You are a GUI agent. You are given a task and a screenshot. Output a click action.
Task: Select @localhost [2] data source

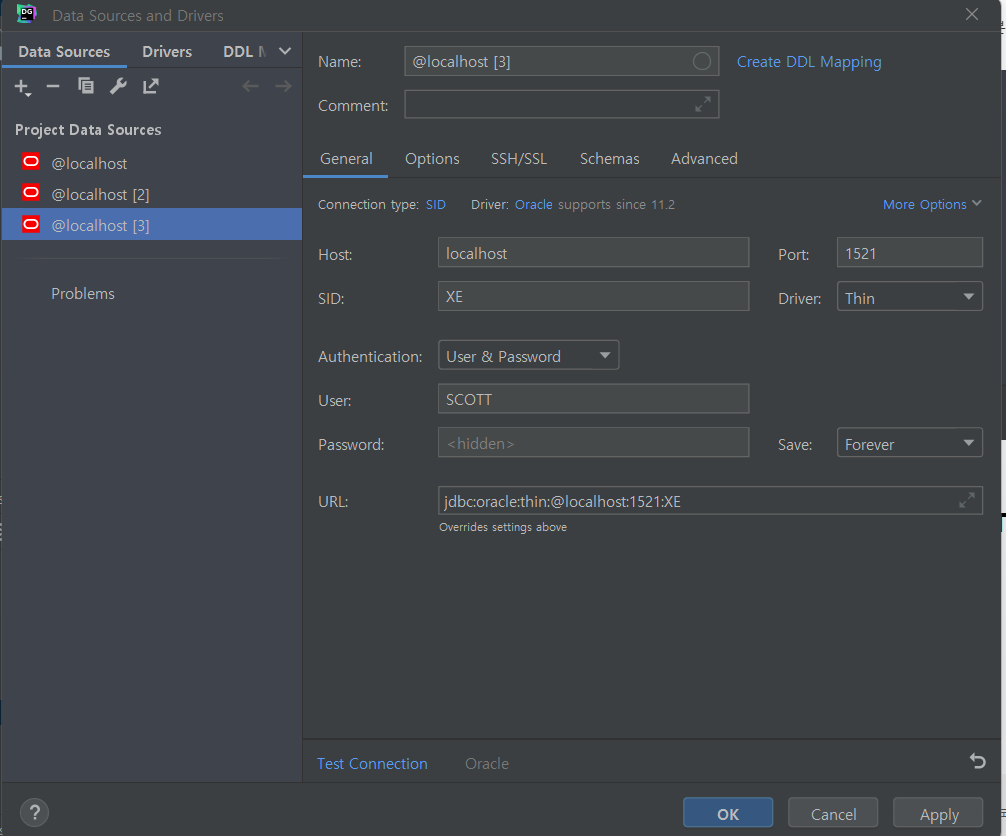pos(152,194)
